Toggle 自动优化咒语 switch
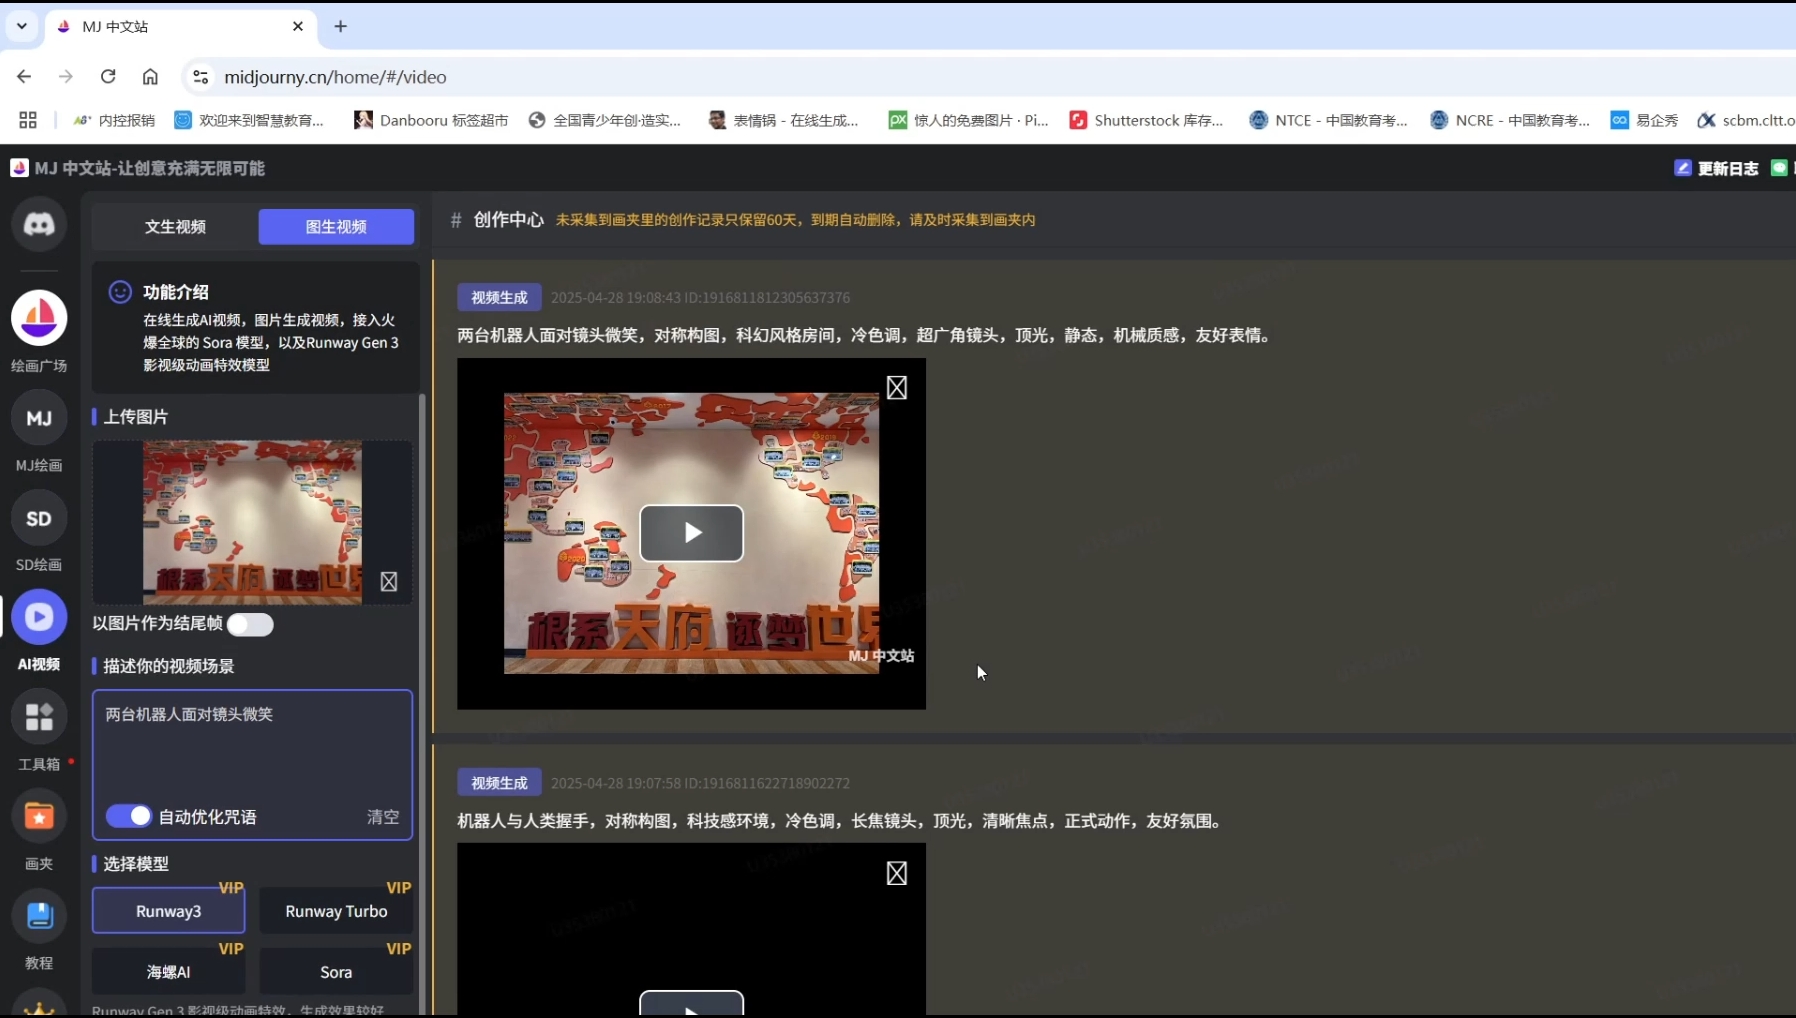Viewport: 1796px width, 1018px height. pyautogui.click(x=129, y=816)
